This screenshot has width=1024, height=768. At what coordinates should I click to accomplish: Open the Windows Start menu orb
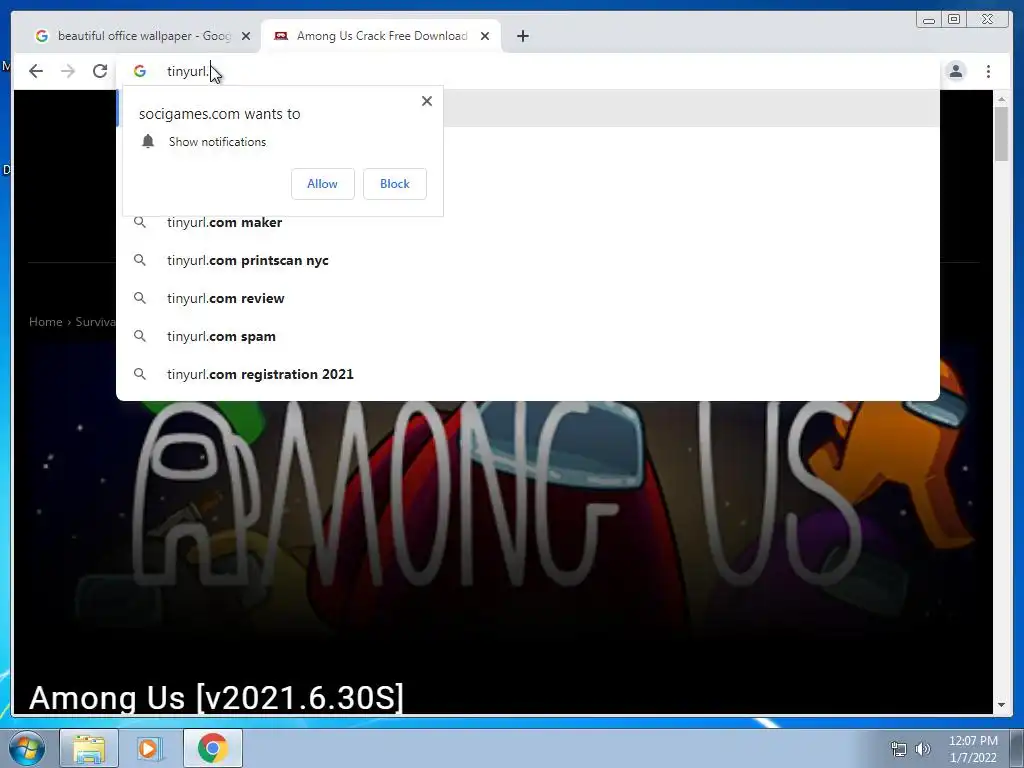26,748
